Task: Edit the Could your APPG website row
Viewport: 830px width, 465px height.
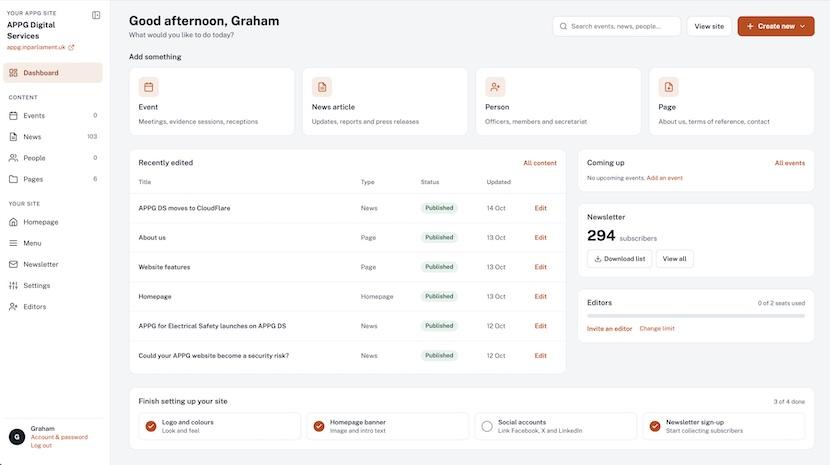Action: (x=540, y=355)
